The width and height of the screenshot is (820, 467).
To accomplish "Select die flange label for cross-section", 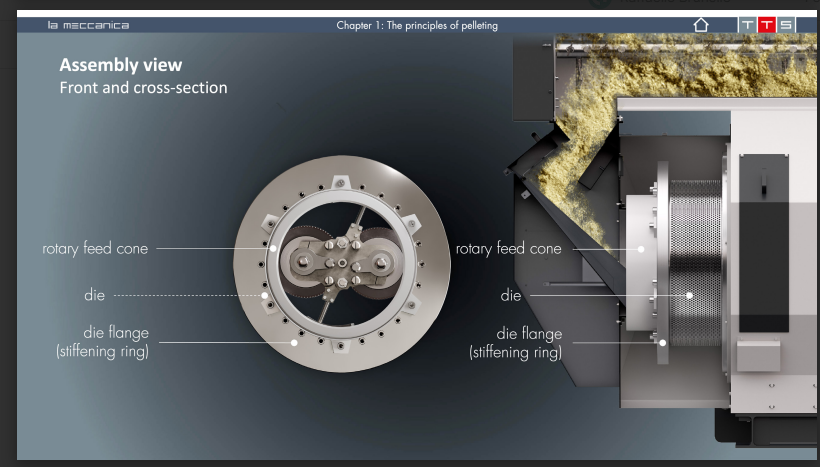I will (x=515, y=341).
